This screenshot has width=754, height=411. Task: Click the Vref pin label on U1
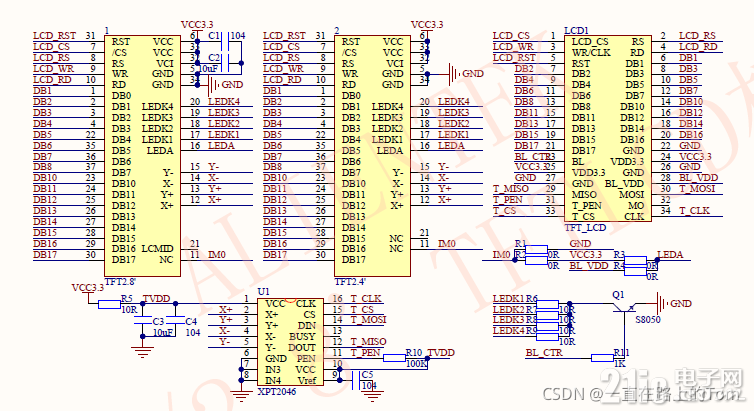(307, 381)
